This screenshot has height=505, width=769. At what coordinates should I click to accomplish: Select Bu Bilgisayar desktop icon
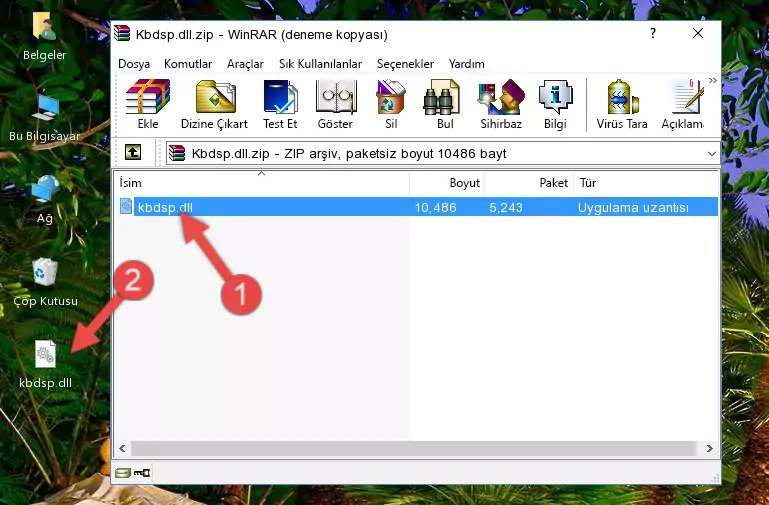[45, 118]
